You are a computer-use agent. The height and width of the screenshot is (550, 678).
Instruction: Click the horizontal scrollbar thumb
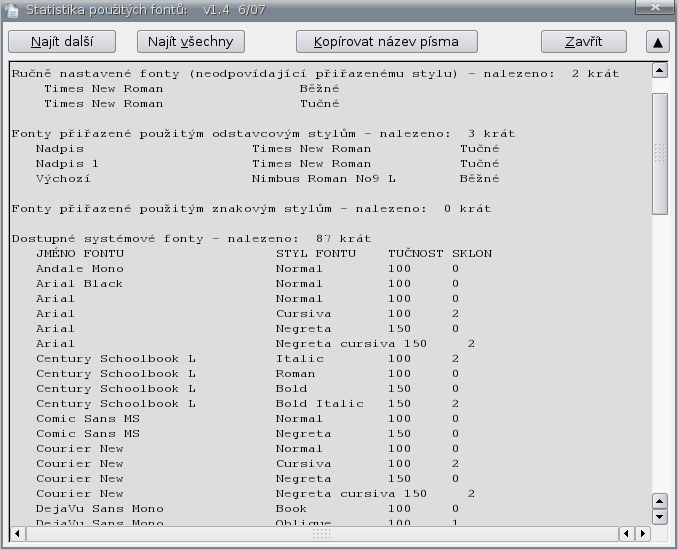(322, 534)
